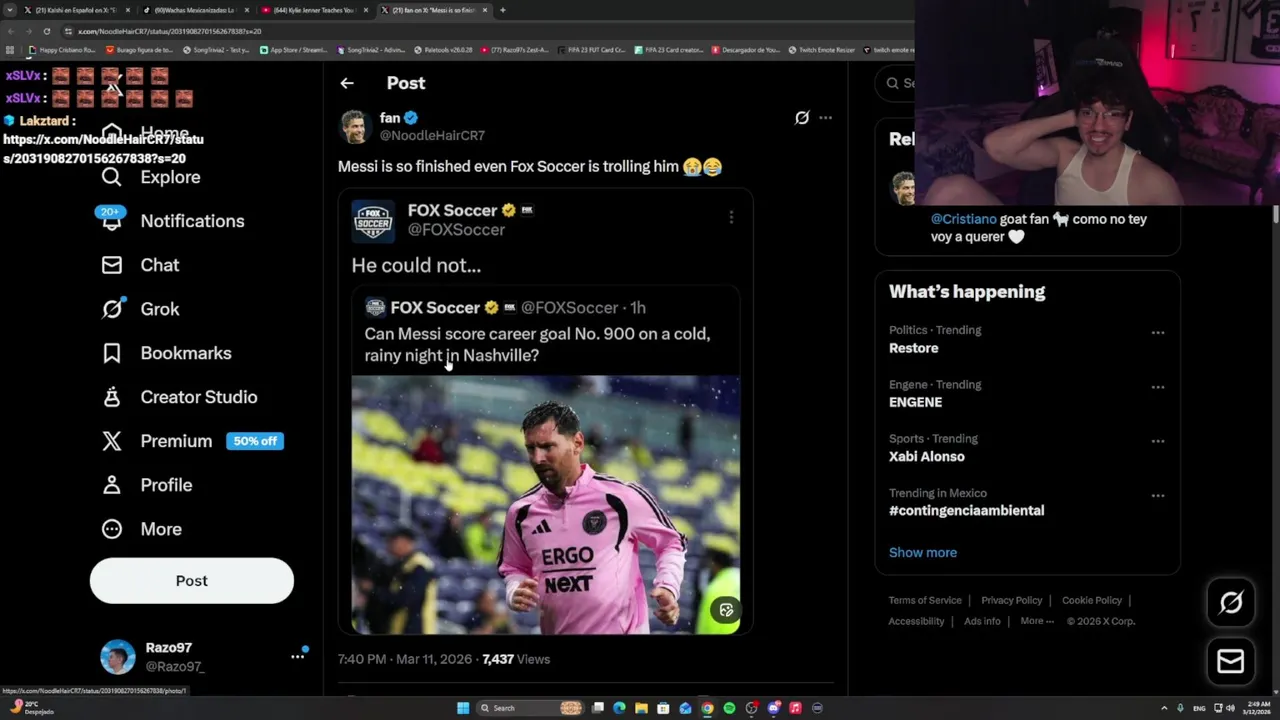Open more options for ENGENE trend
The image size is (1280, 720).
tap(1157, 387)
